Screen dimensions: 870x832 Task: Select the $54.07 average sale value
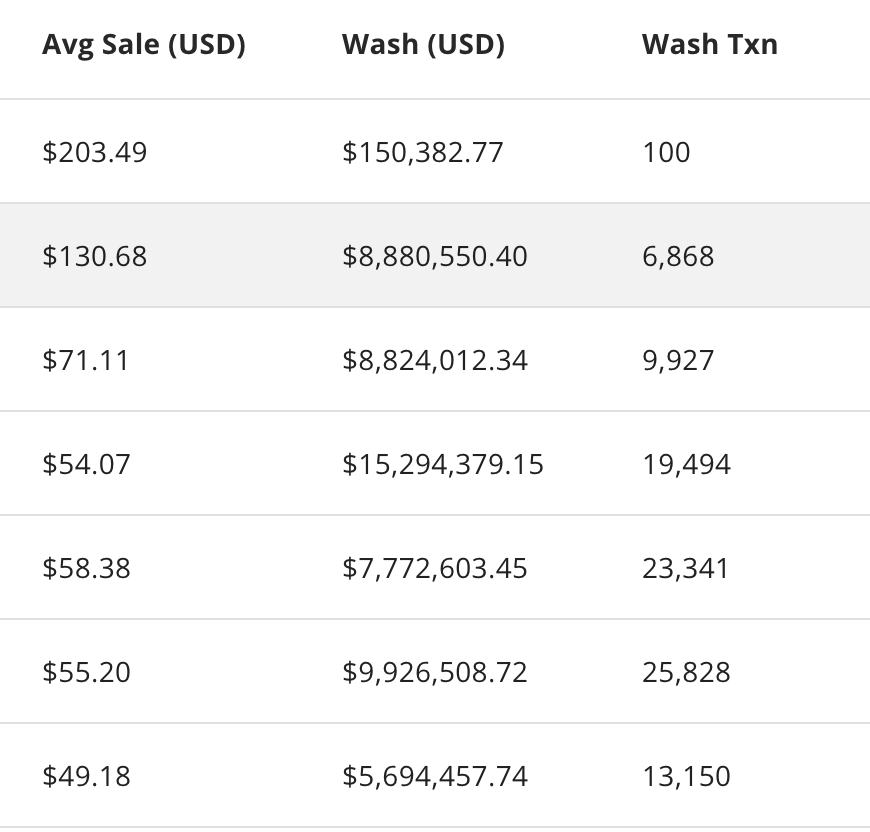[86, 465]
